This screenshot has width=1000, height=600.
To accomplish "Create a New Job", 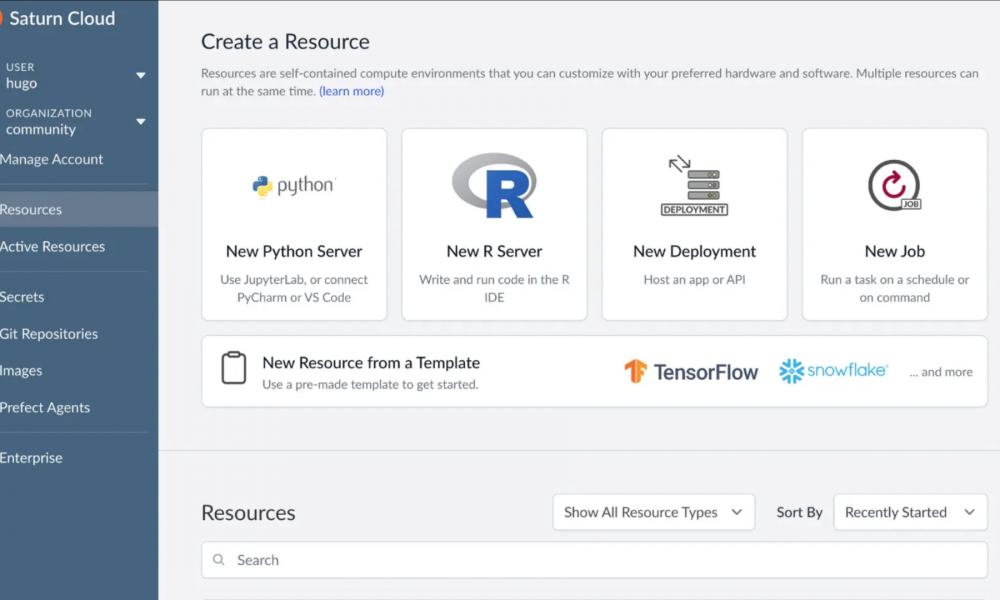I will click(895, 224).
